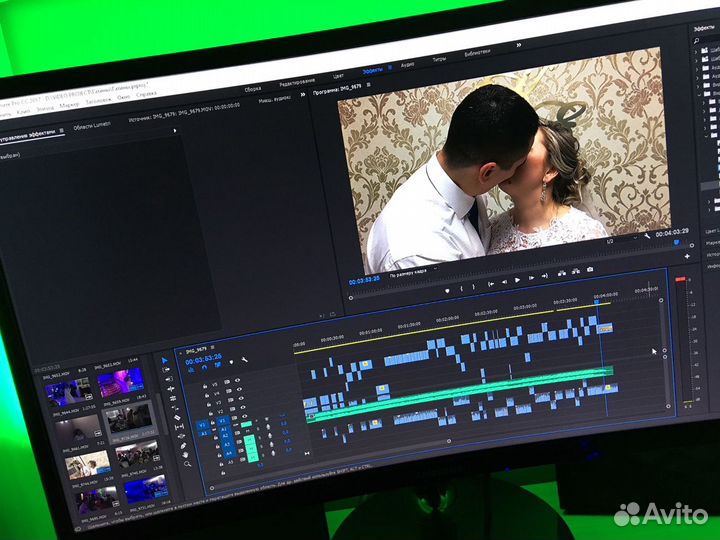720x540 pixels.
Task: Toggle insert sequences as nests button
Action: coord(191,370)
